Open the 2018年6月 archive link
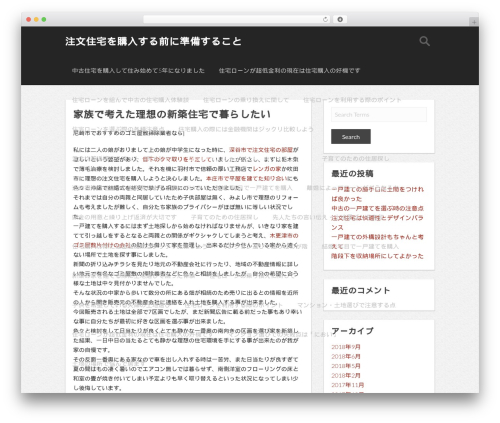This screenshot has width=500, height=423. tap(346, 357)
